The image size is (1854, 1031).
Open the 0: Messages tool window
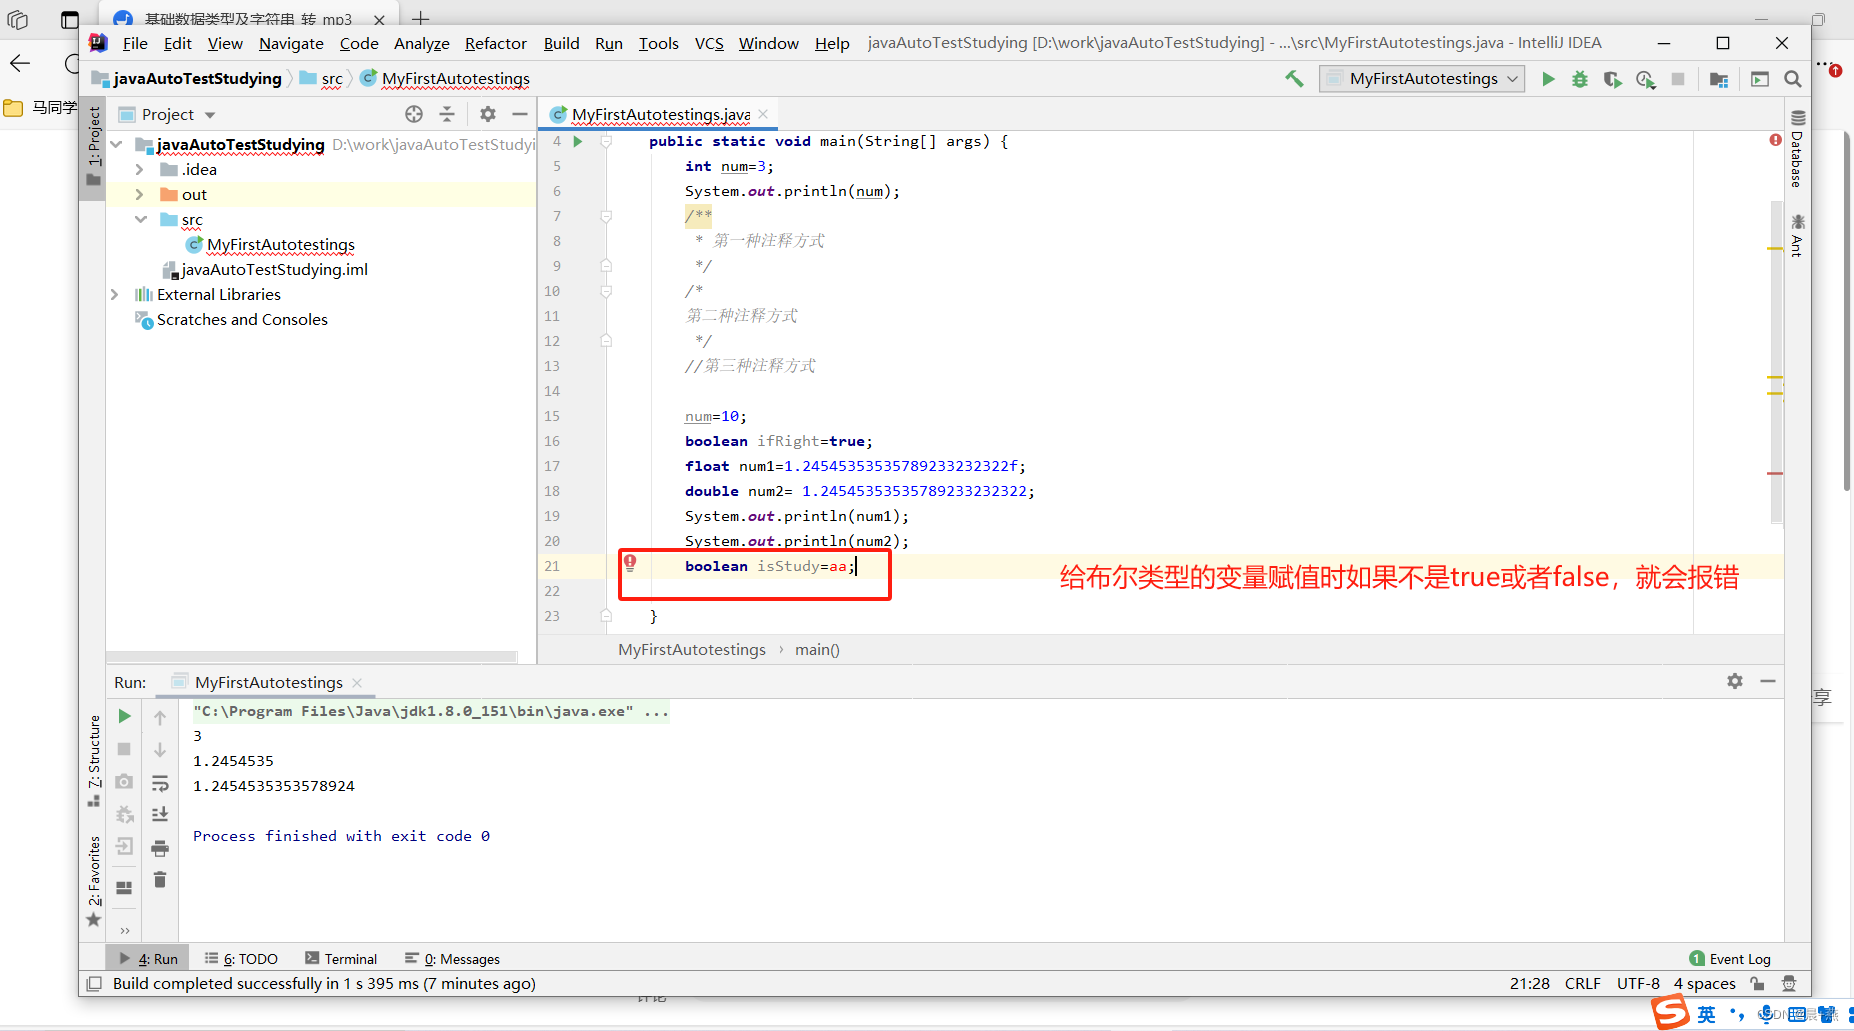click(x=452, y=959)
